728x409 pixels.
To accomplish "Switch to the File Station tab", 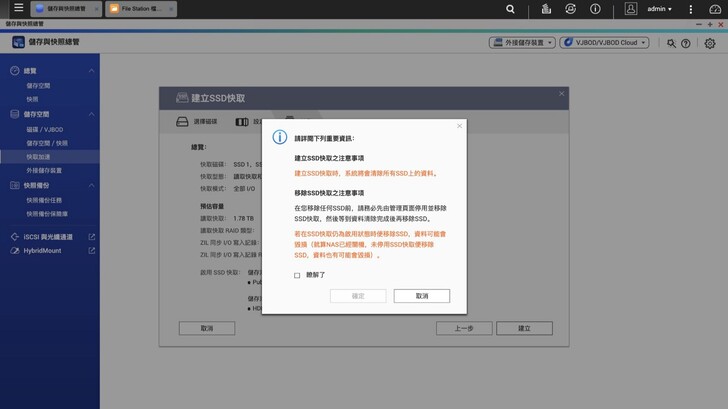I will [140, 9].
